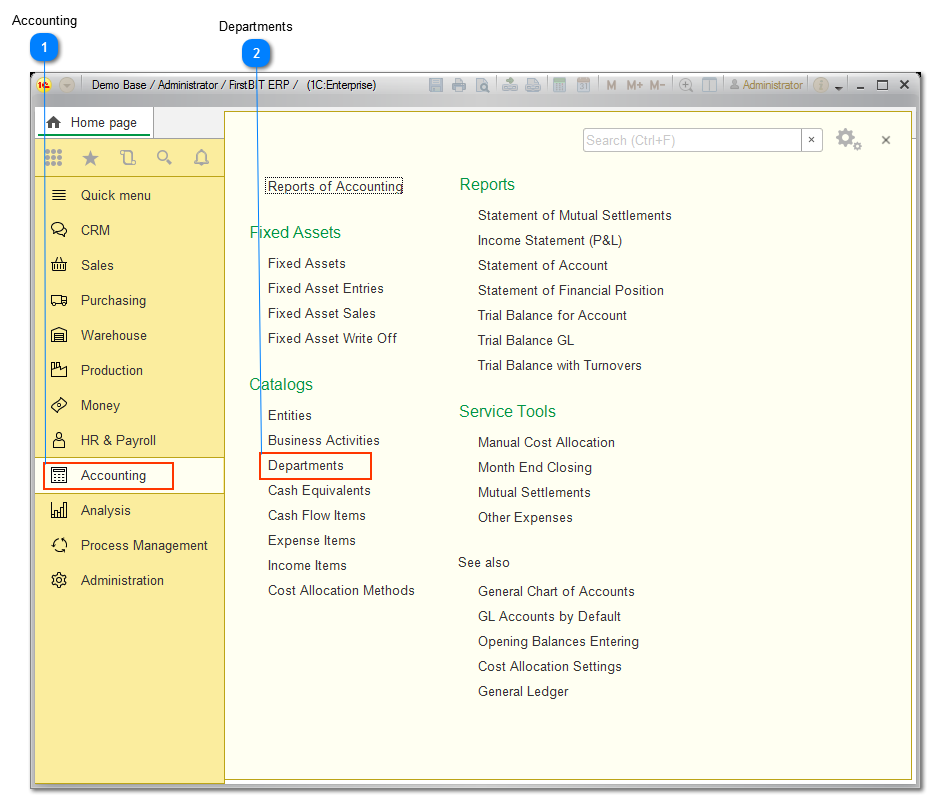Screen dimensions: 930x798
Task: Click the notifications bell icon
Action: [x=200, y=157]
